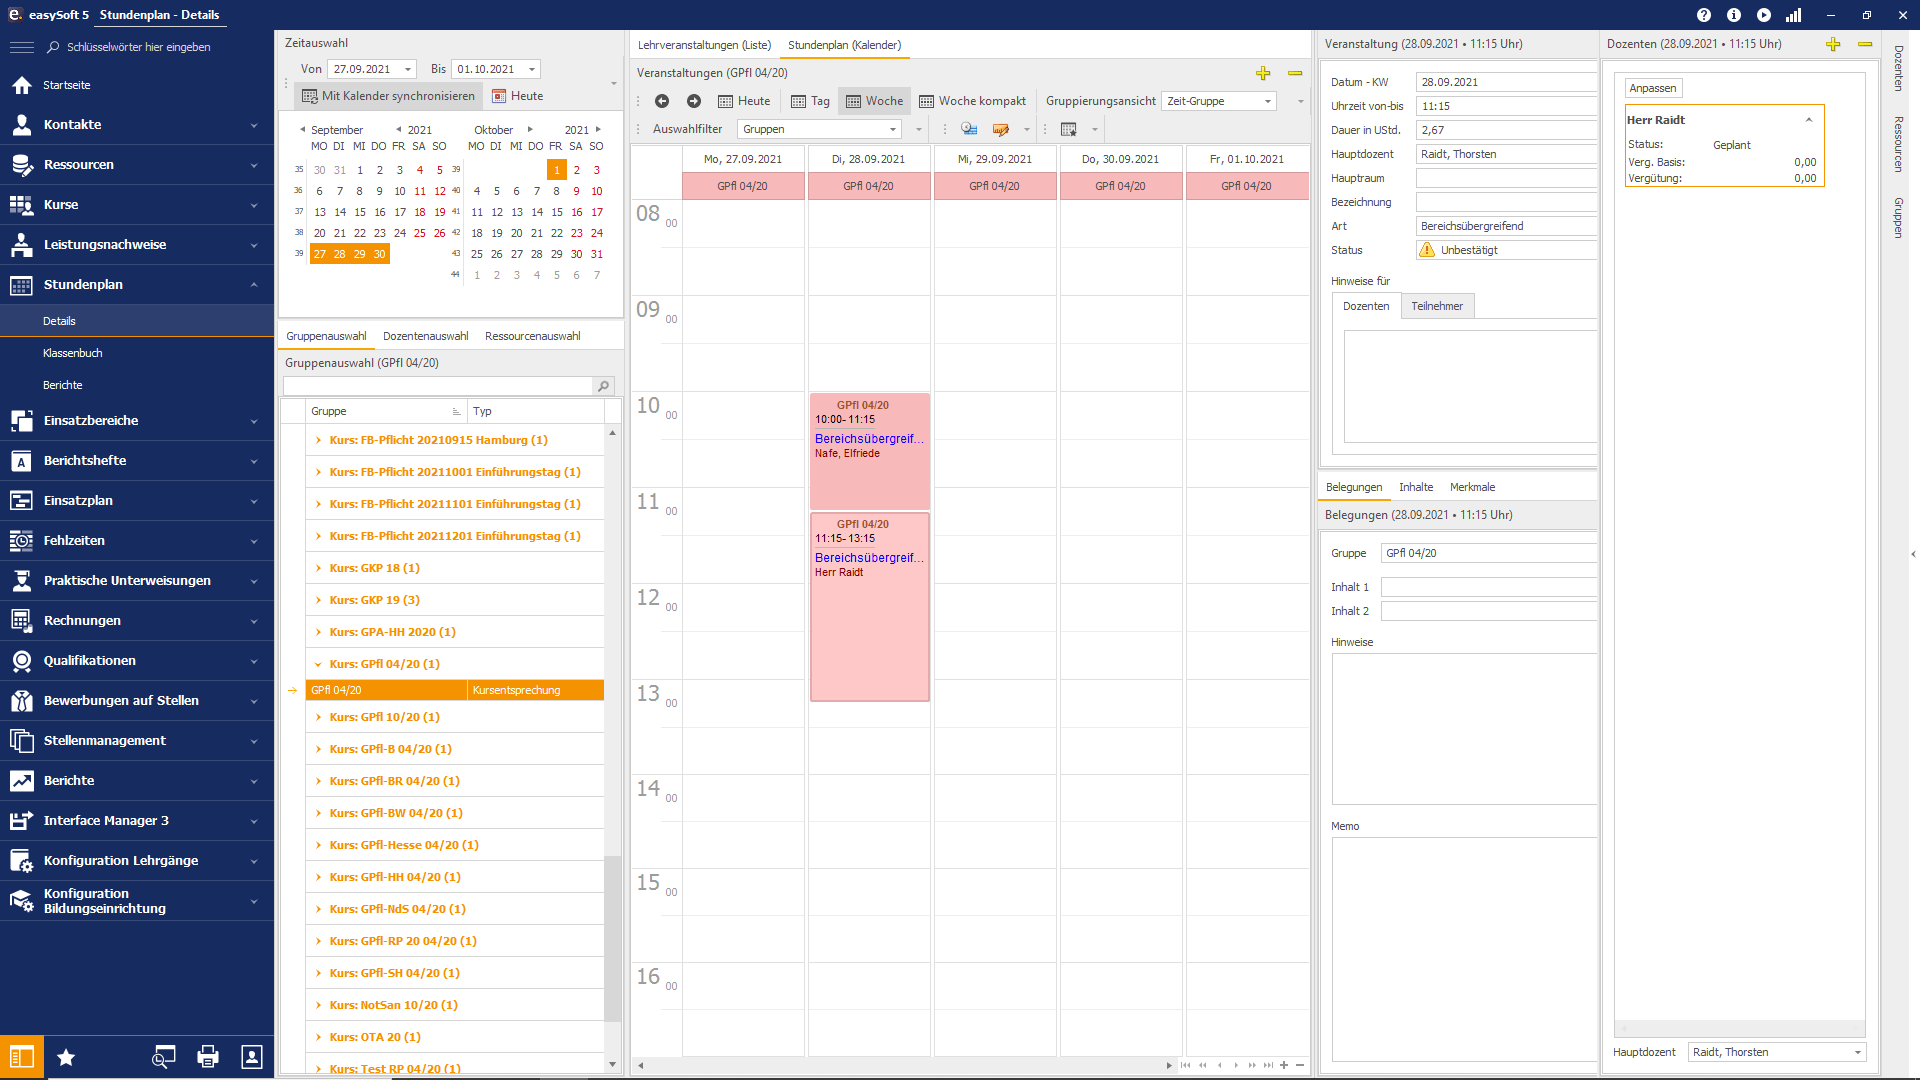Open the info icon in title bar
This screenshot has width=1920, height=1080.
click(x=1734, y=15)
